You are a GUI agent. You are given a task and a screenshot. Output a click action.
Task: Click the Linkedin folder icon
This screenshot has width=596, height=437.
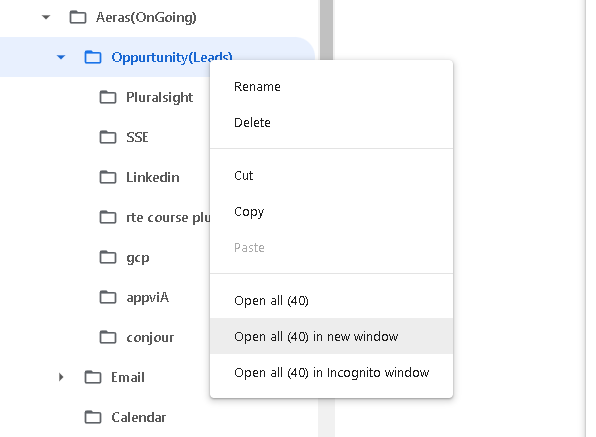pyautogui.click(x=108, y=177)
